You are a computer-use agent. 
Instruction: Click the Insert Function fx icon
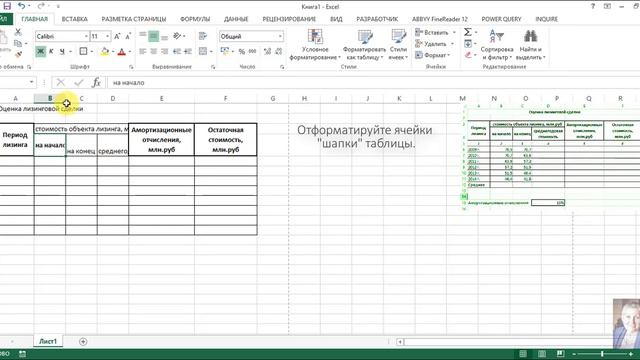96,82
